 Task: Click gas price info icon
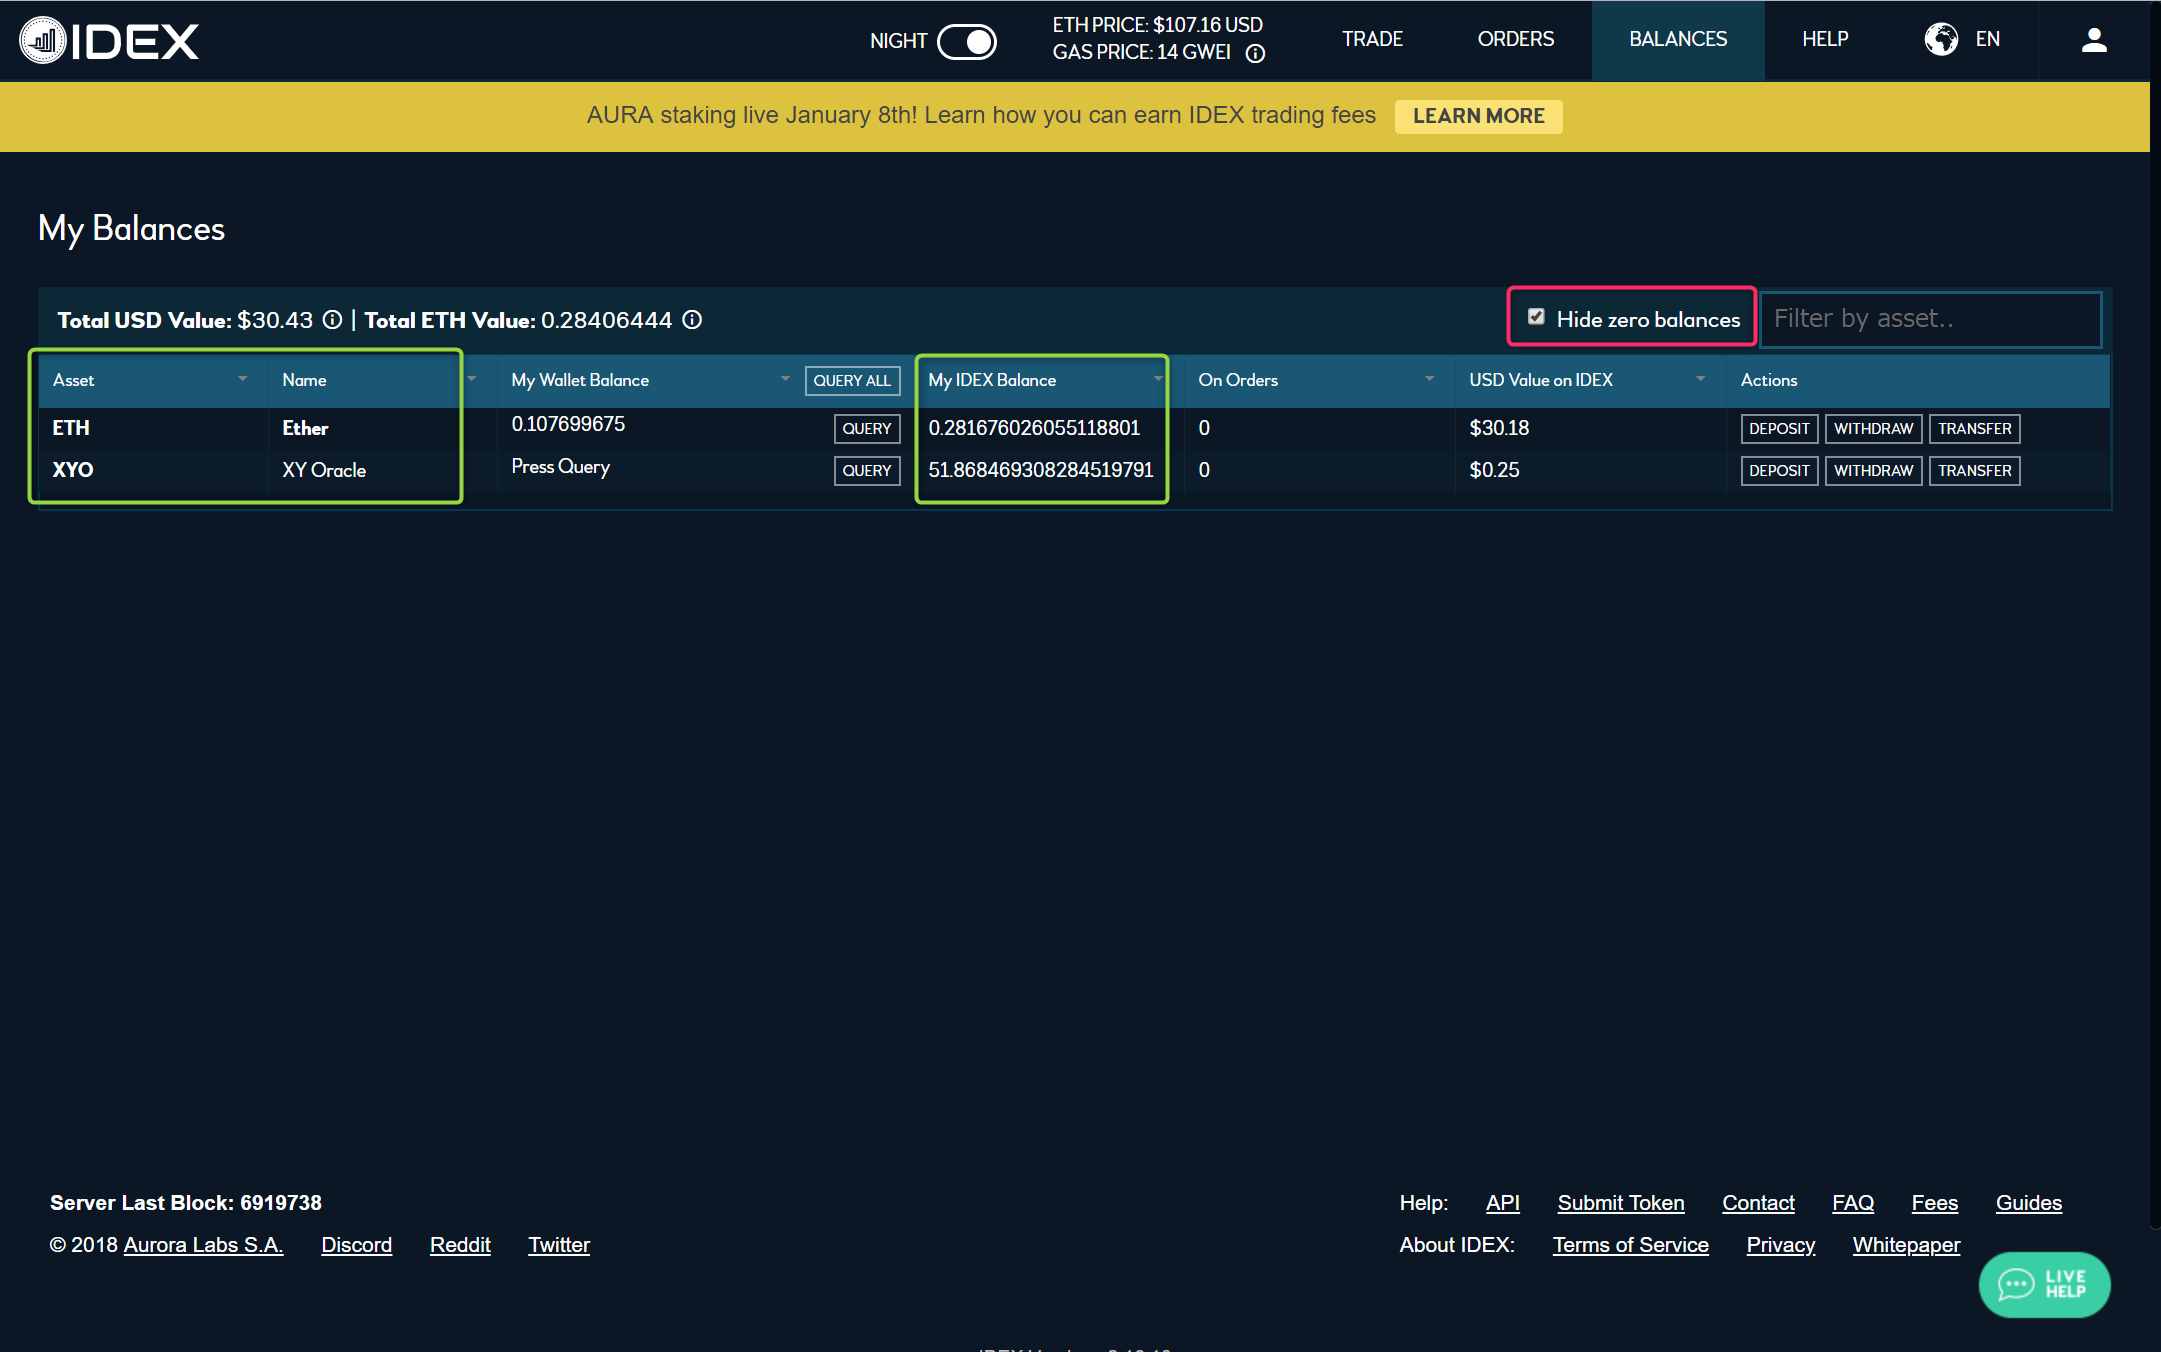(x=1255, y=54)
